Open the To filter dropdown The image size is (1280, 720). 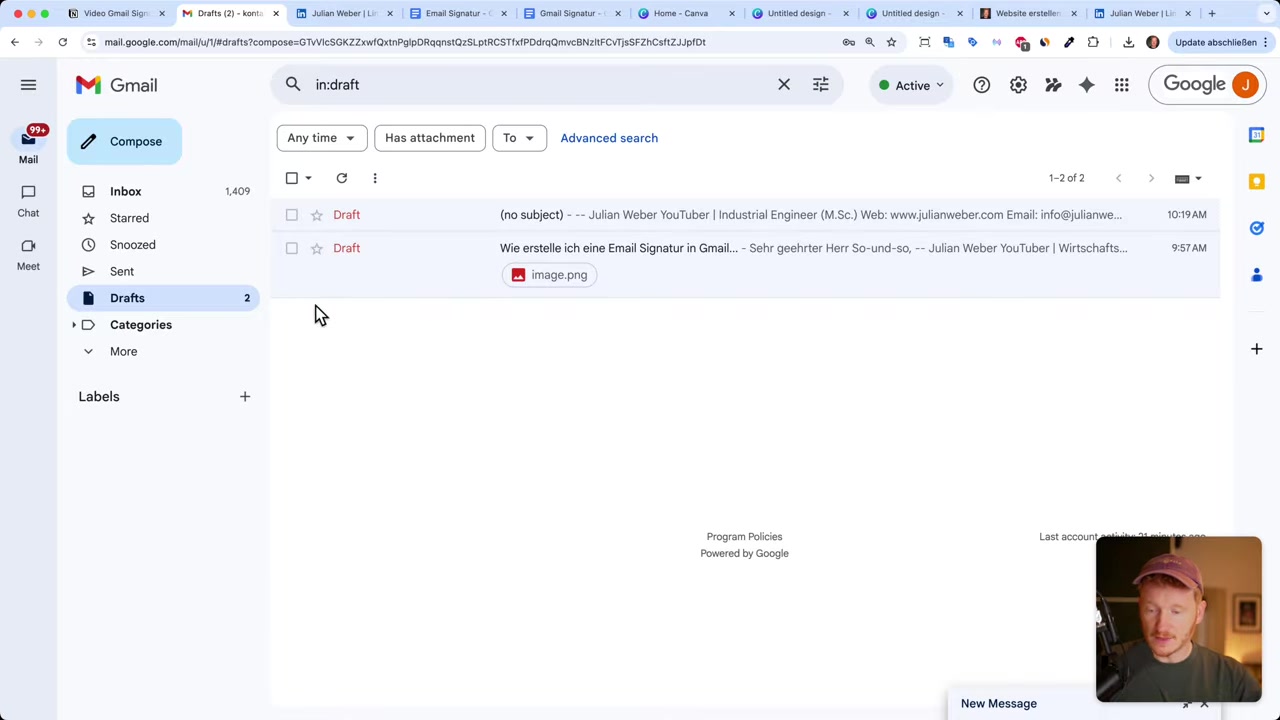[518, 138]
